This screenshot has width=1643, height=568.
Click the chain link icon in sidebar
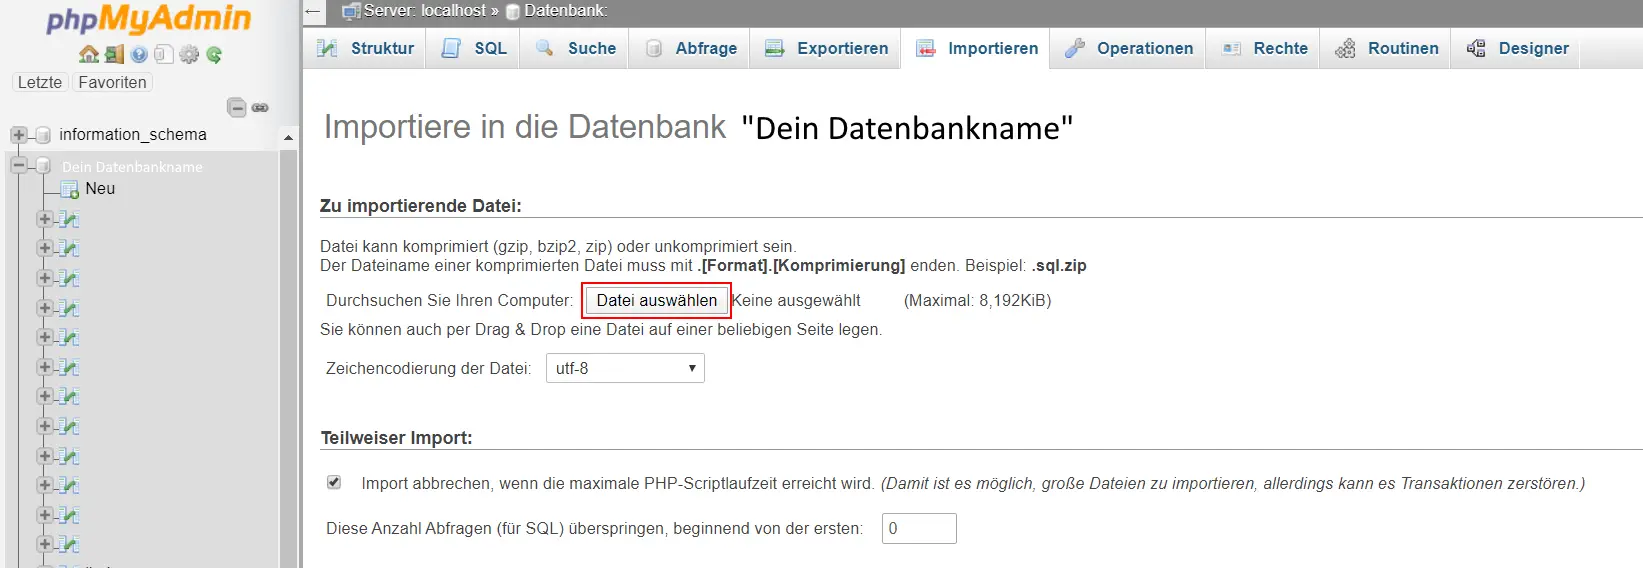(260, 107)
